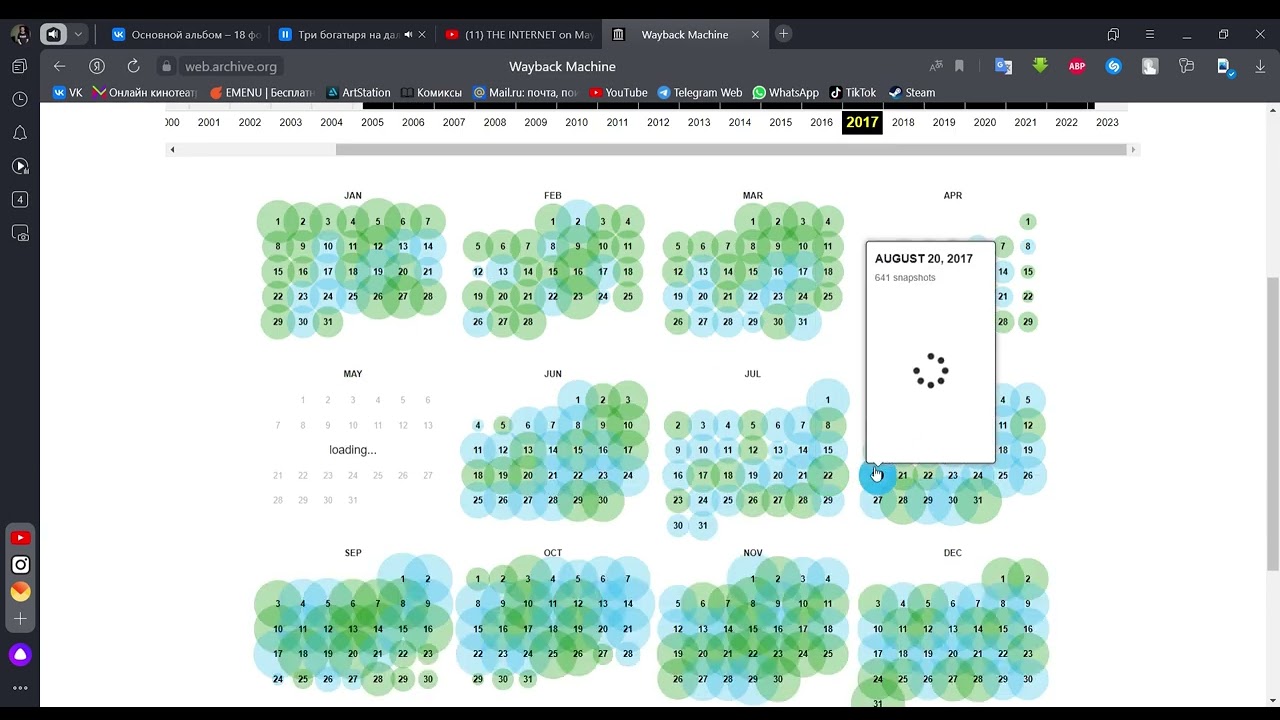Bookmark this page with ribbon icon

(959, 66)
